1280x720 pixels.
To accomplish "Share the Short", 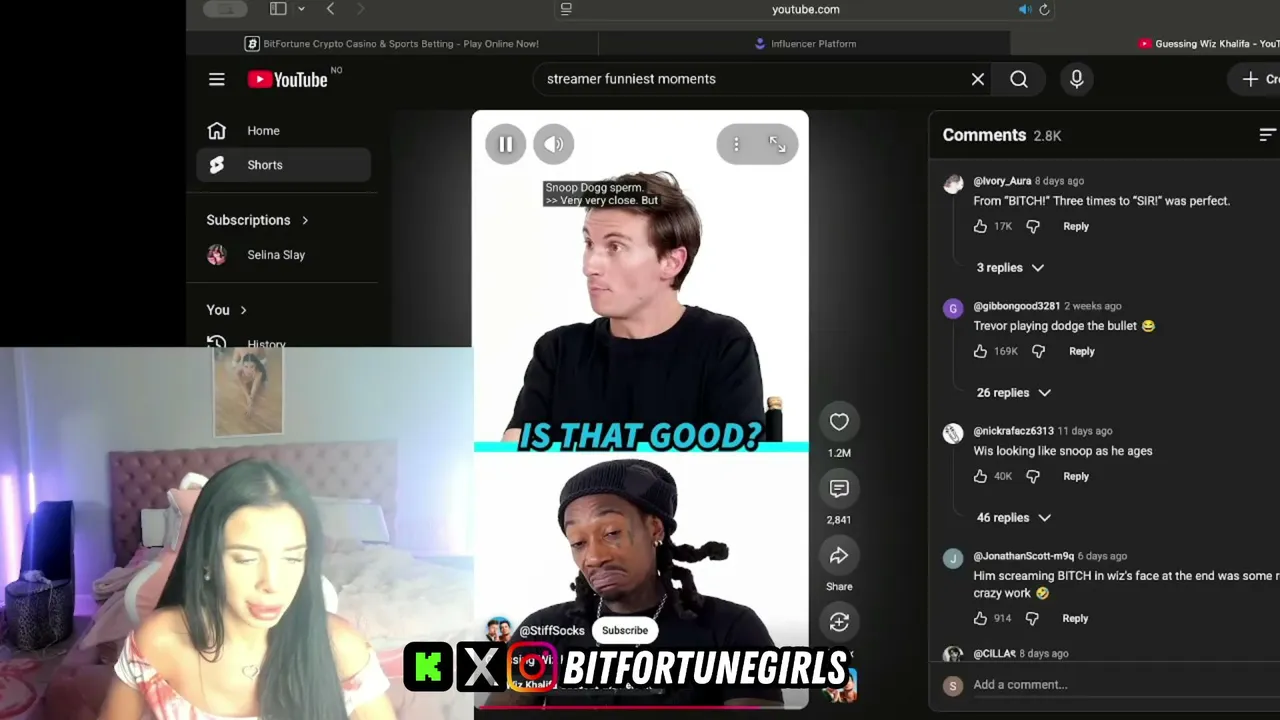I will 839,555.
